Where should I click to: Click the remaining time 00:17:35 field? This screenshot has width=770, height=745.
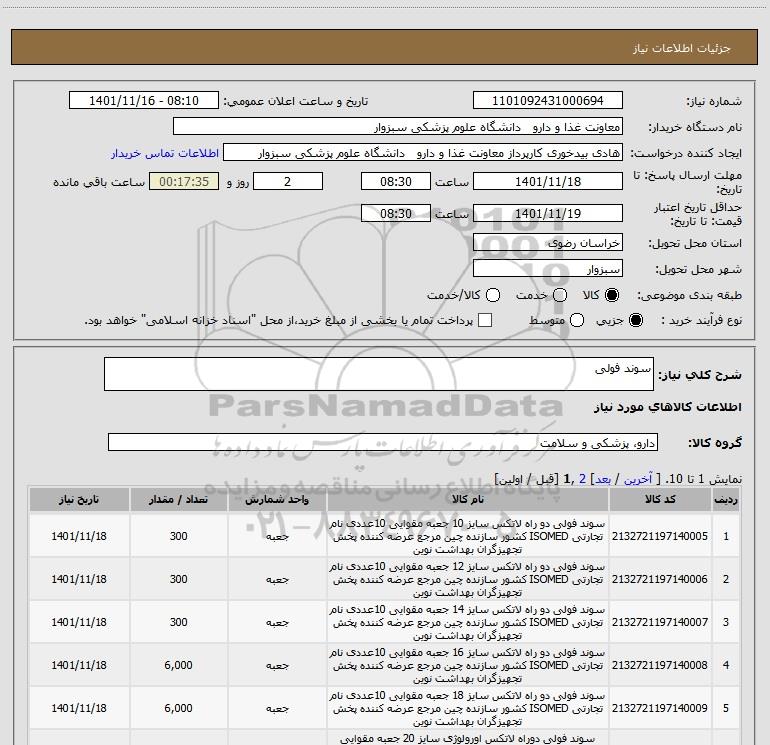click(x=184, y=181)
